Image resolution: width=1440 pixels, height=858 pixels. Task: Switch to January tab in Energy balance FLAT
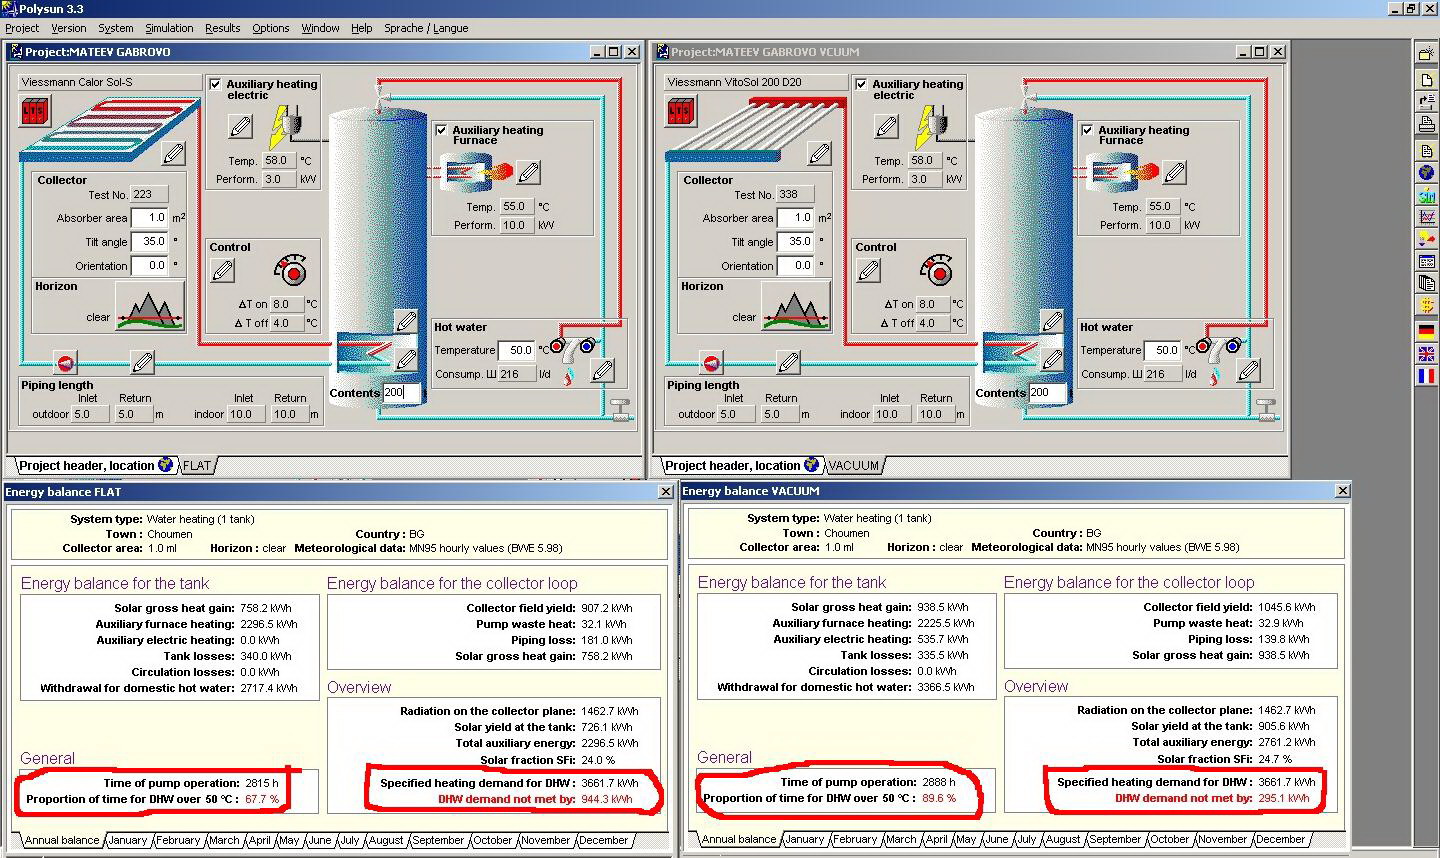[x=127, y=840]
